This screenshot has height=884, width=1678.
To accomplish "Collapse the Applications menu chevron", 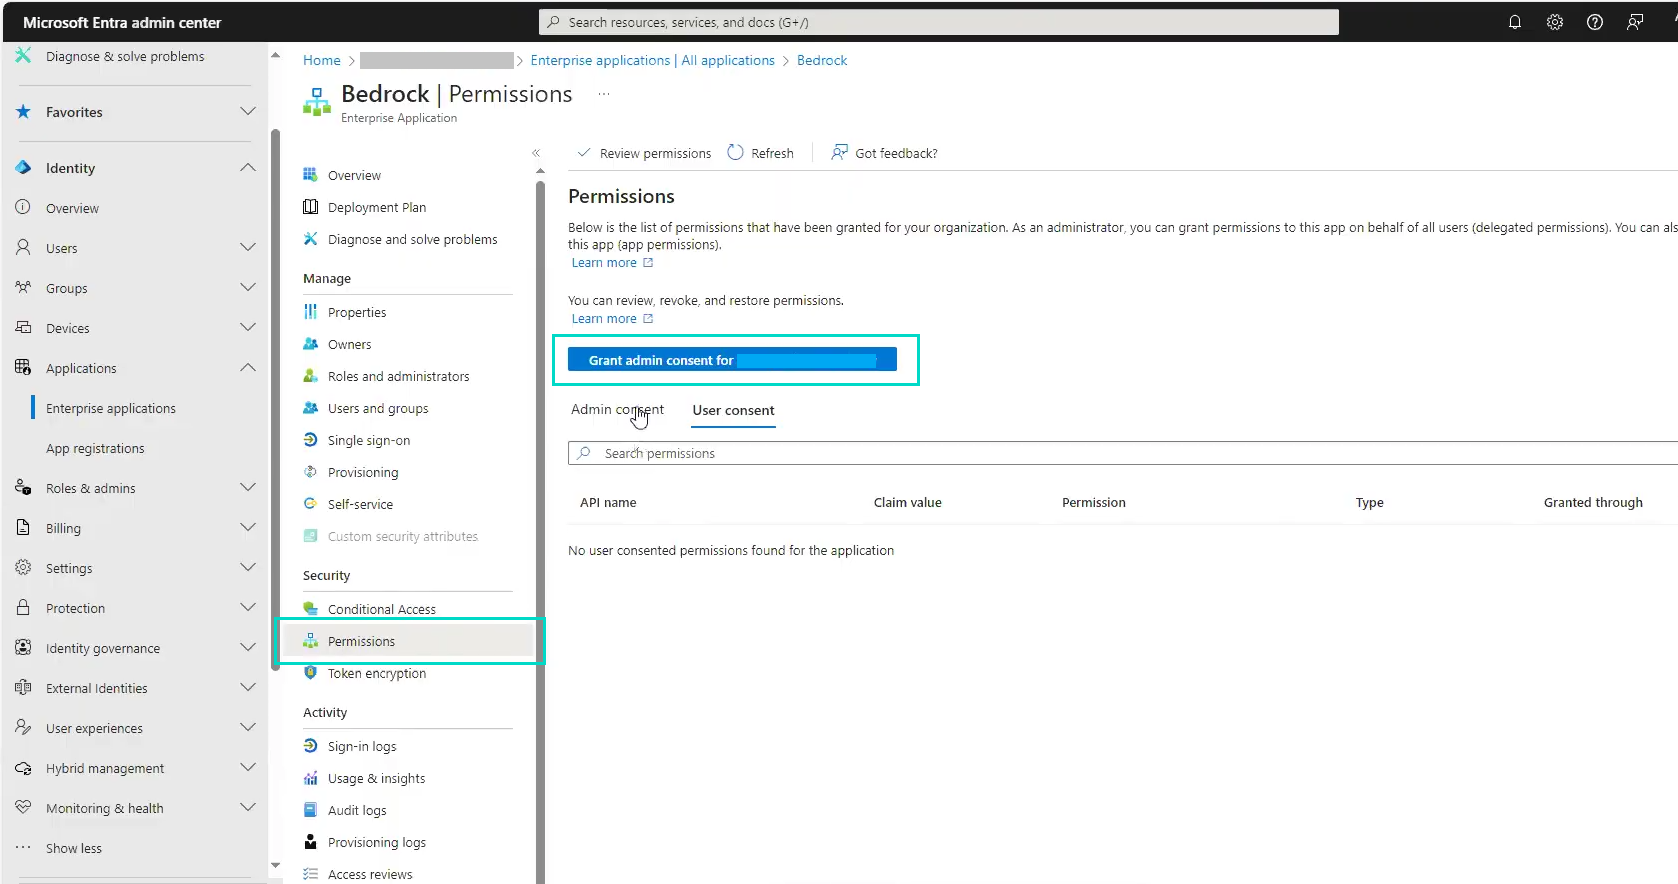I will coord(248,367).
